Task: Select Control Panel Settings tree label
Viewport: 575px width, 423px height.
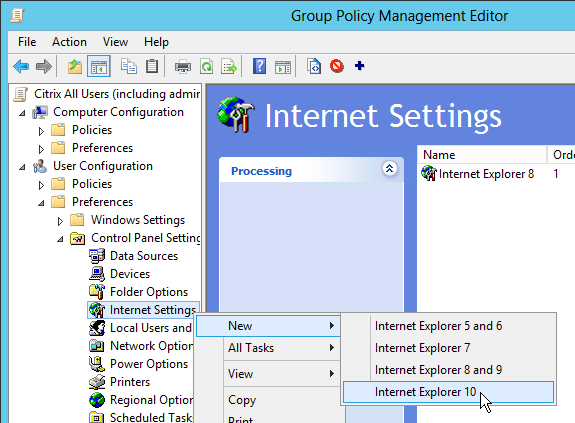Action: [x=146, y=238]
